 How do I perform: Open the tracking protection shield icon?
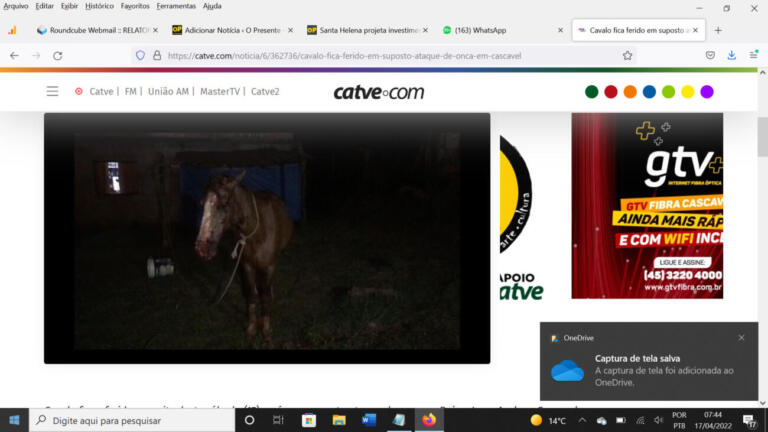(x=141, y=56)
